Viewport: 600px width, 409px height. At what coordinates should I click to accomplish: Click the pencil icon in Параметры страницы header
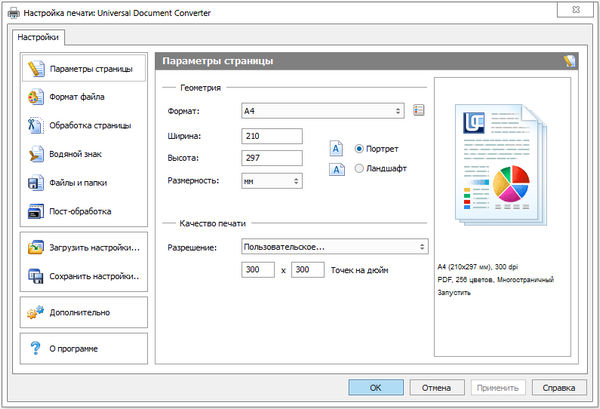tap(569, 61)
